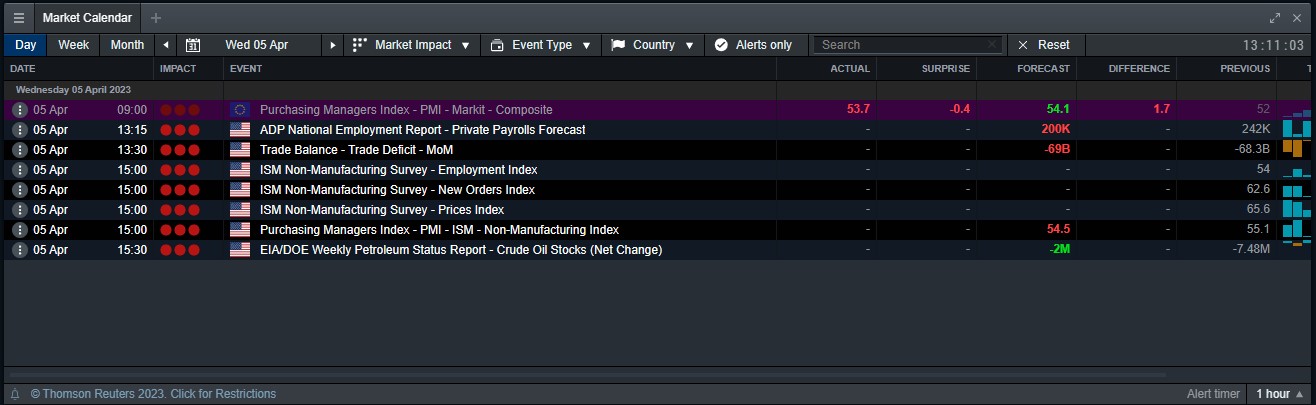Click the alert bell icon in footer

coord(15,394)
